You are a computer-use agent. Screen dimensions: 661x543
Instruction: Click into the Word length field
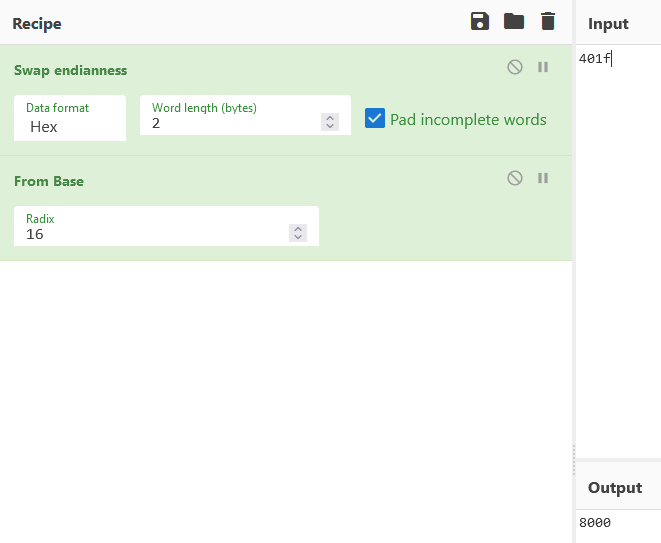[x=230, y=124]
